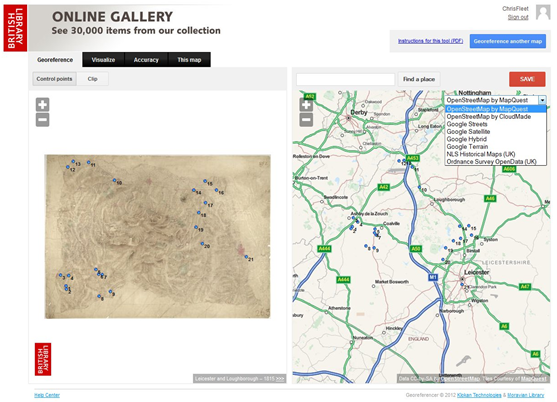Click the British Library logo below historical map
557x402 pixels.
pyautogui.click(x=43, y=359)
